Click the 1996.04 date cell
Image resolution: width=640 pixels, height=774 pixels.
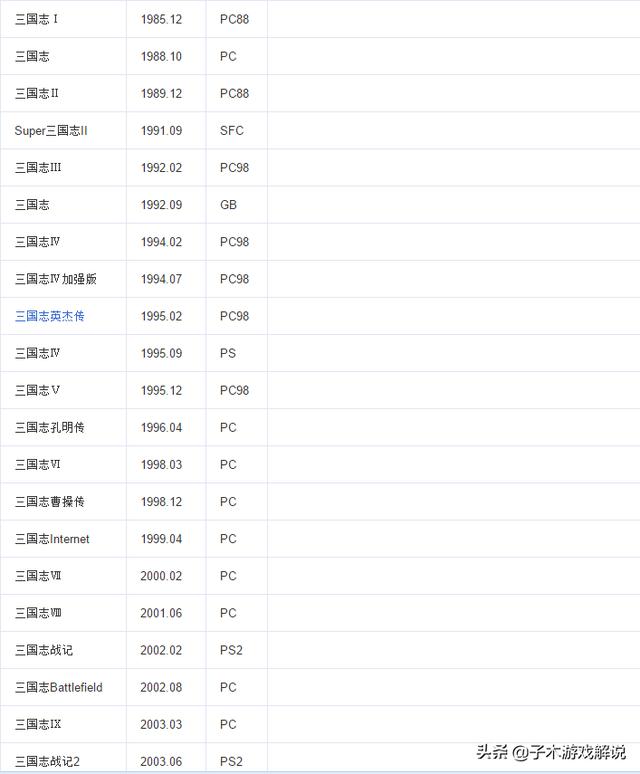coord(161,427)
